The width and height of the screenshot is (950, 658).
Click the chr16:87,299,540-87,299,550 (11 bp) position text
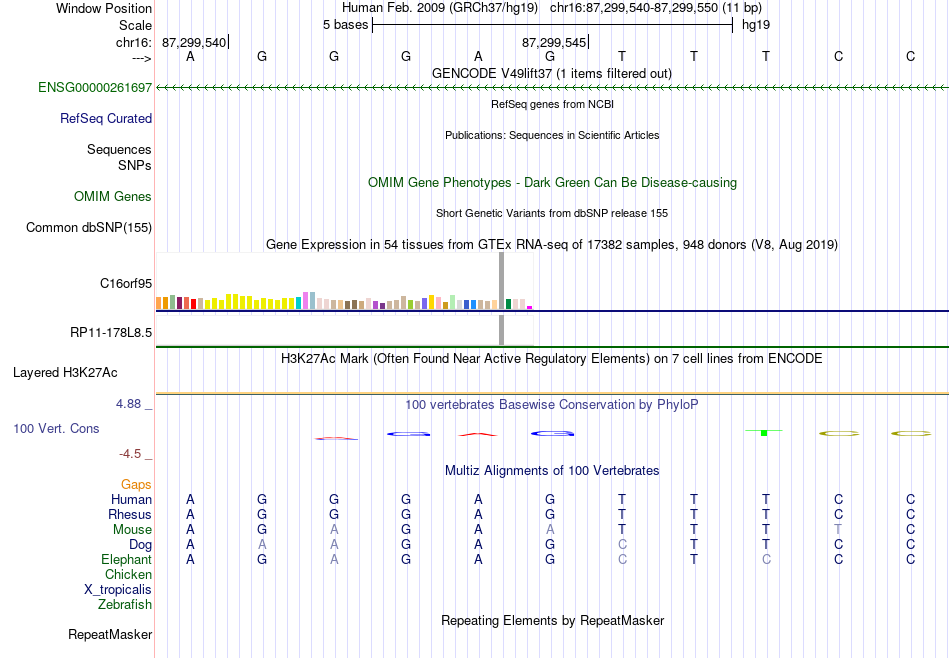coord(656,8)
